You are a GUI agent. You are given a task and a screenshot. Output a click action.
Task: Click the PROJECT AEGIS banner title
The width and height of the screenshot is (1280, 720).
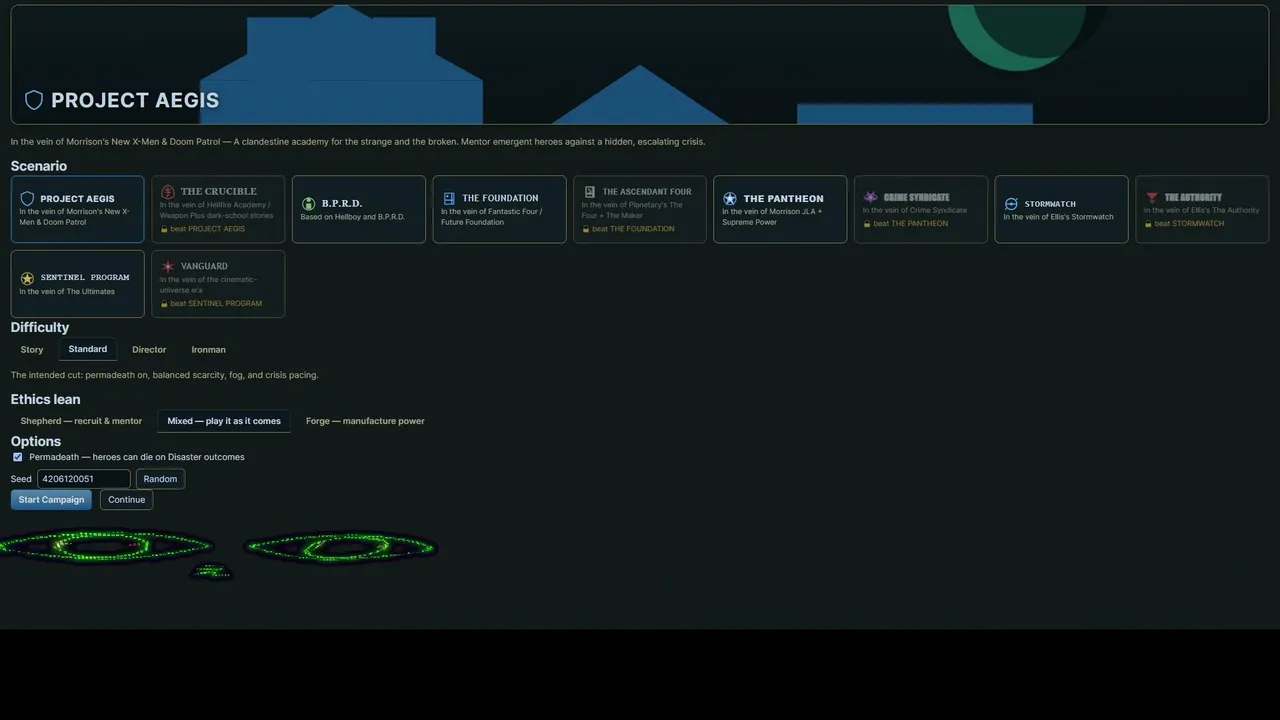(135, 100)
